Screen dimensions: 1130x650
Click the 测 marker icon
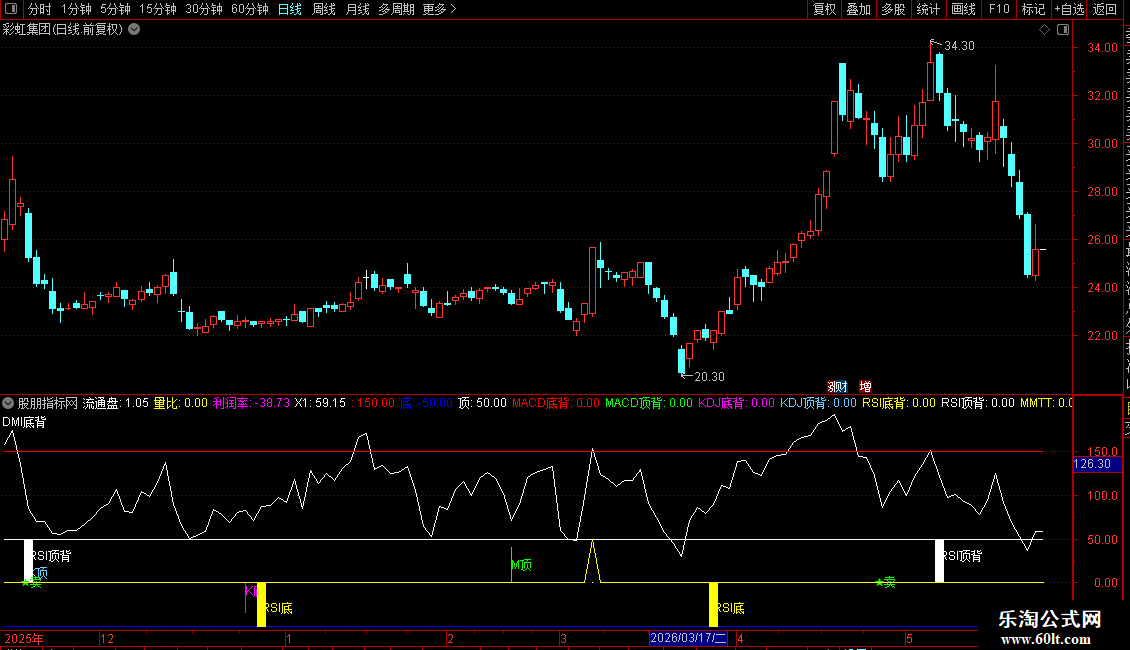click(832, 387)
